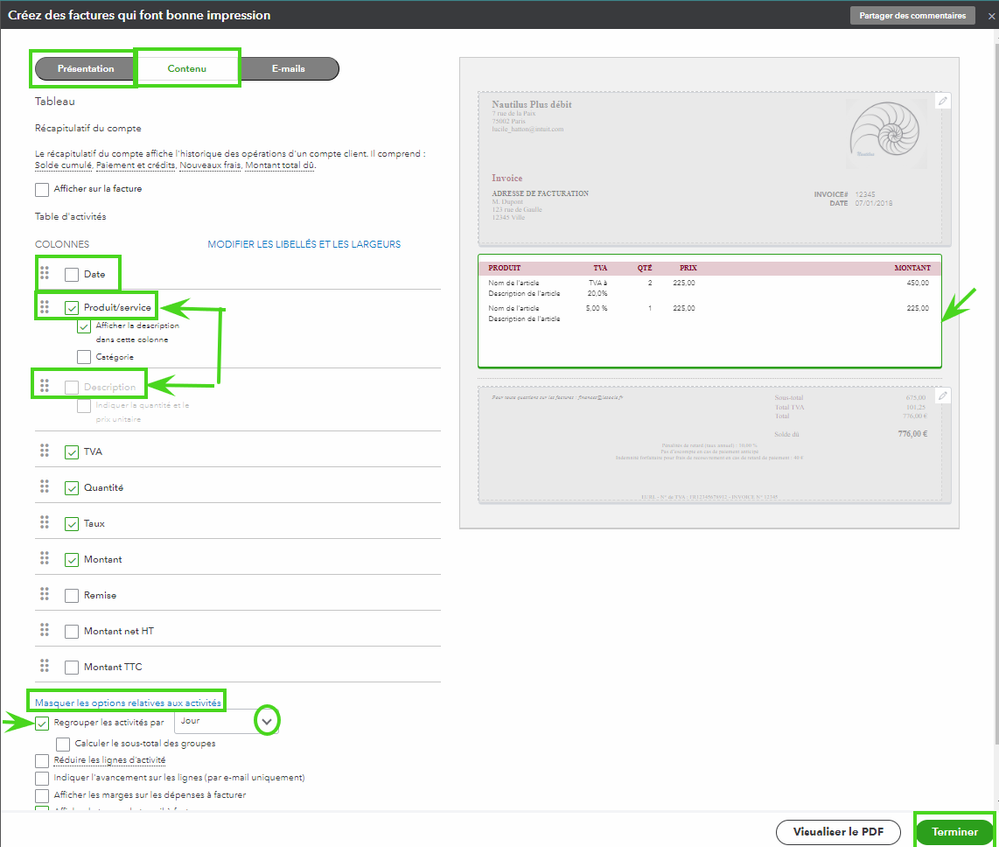Viewport: 999px width, 847px height.
Task: Check Afficher les marges sur les dépenses
Action: pyautogui.click(x=42, y=795)
